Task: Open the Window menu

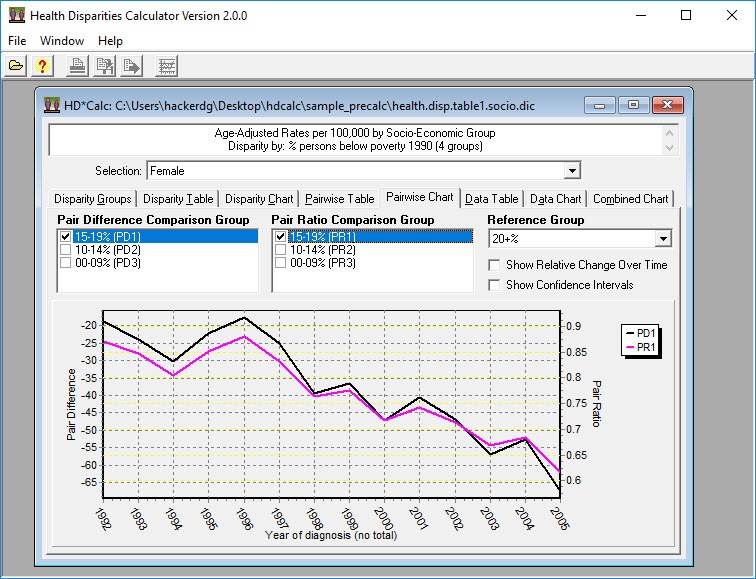Action: (x=62, y=41)
